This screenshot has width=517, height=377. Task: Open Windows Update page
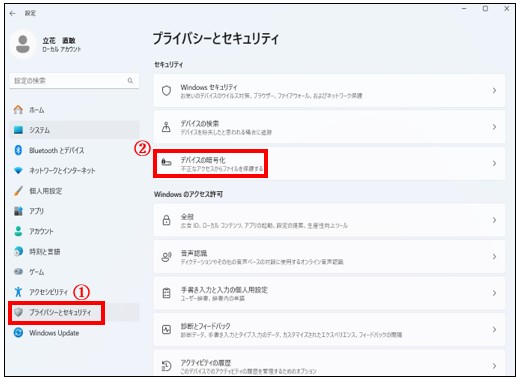tap(74, 333)
